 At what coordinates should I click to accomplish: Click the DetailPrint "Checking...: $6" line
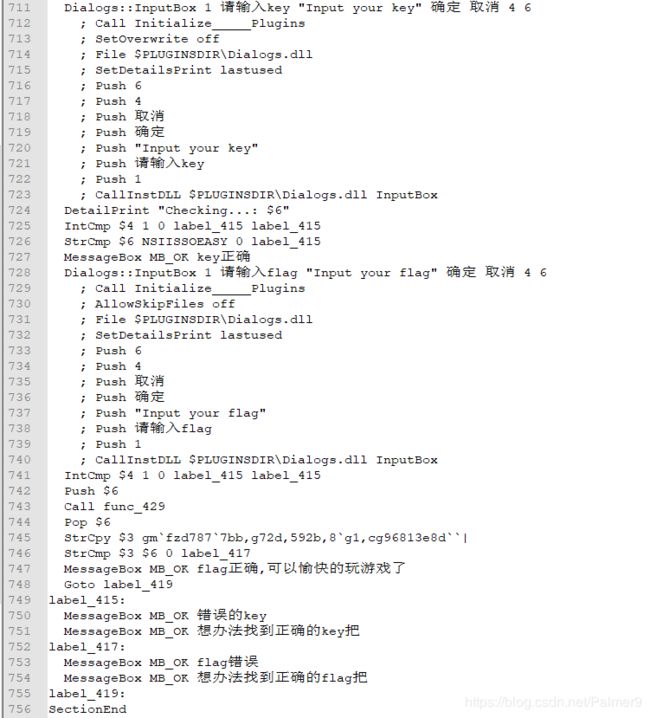[176, 211]
